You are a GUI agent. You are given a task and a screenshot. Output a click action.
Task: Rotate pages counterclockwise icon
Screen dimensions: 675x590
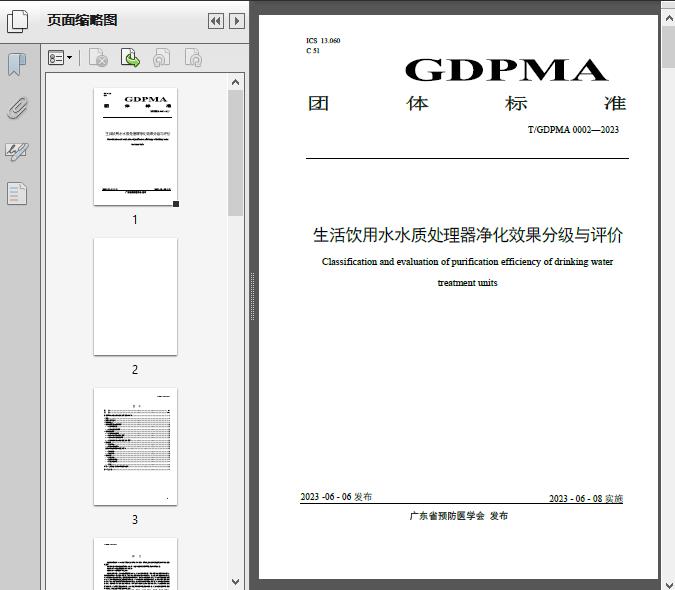[161, 58]
